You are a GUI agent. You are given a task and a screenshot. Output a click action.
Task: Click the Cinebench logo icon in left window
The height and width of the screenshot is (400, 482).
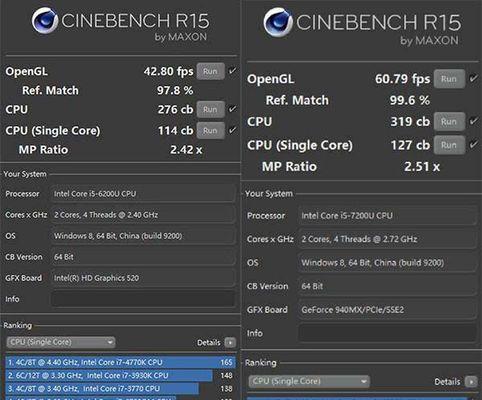[x=45, y=21]
